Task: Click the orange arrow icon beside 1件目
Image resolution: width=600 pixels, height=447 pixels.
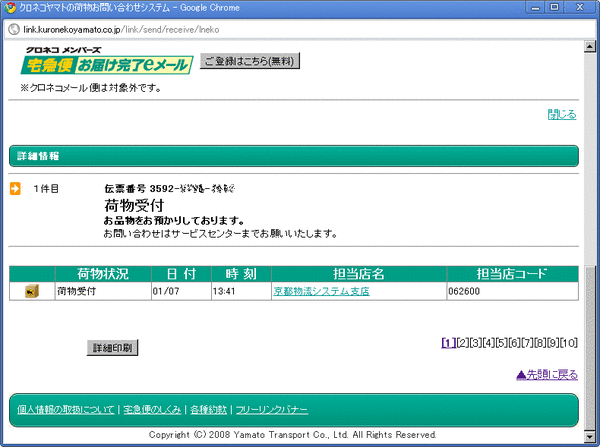Action: pyautogui.click(x=15, y=189)
